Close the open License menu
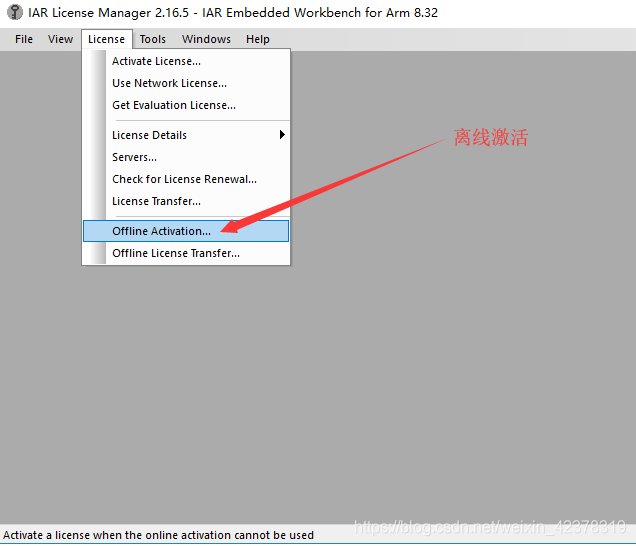The height and width of the screenshot is (546, 636). click(107, 39)
